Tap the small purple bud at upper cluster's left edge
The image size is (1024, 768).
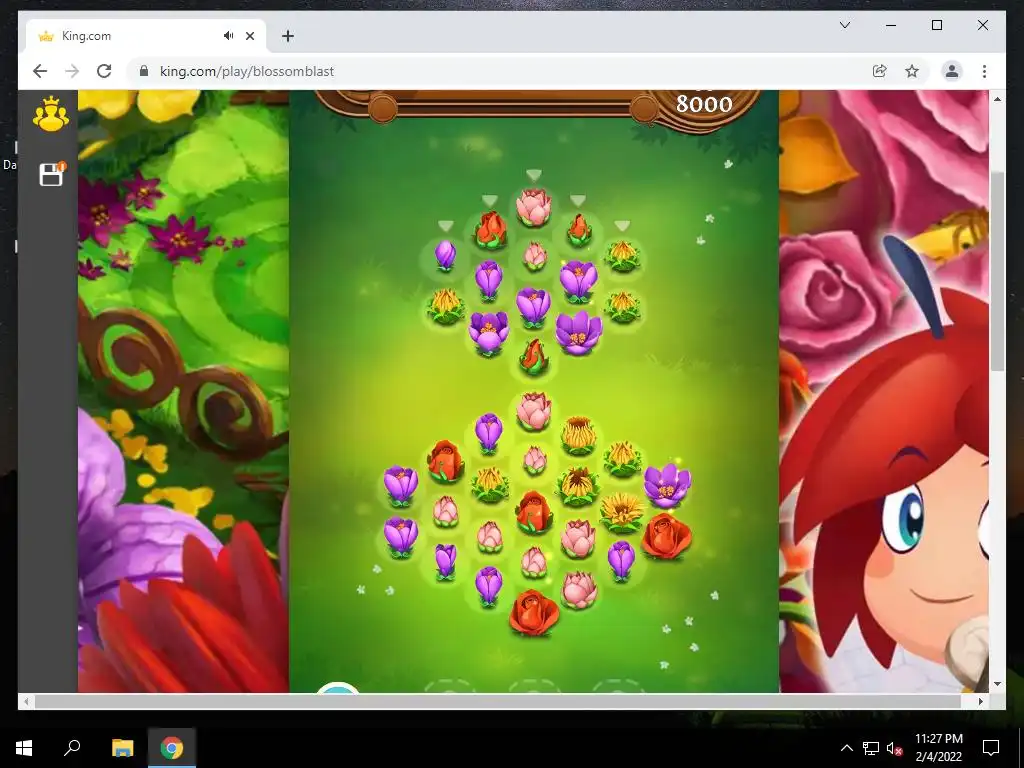[445, 255]
